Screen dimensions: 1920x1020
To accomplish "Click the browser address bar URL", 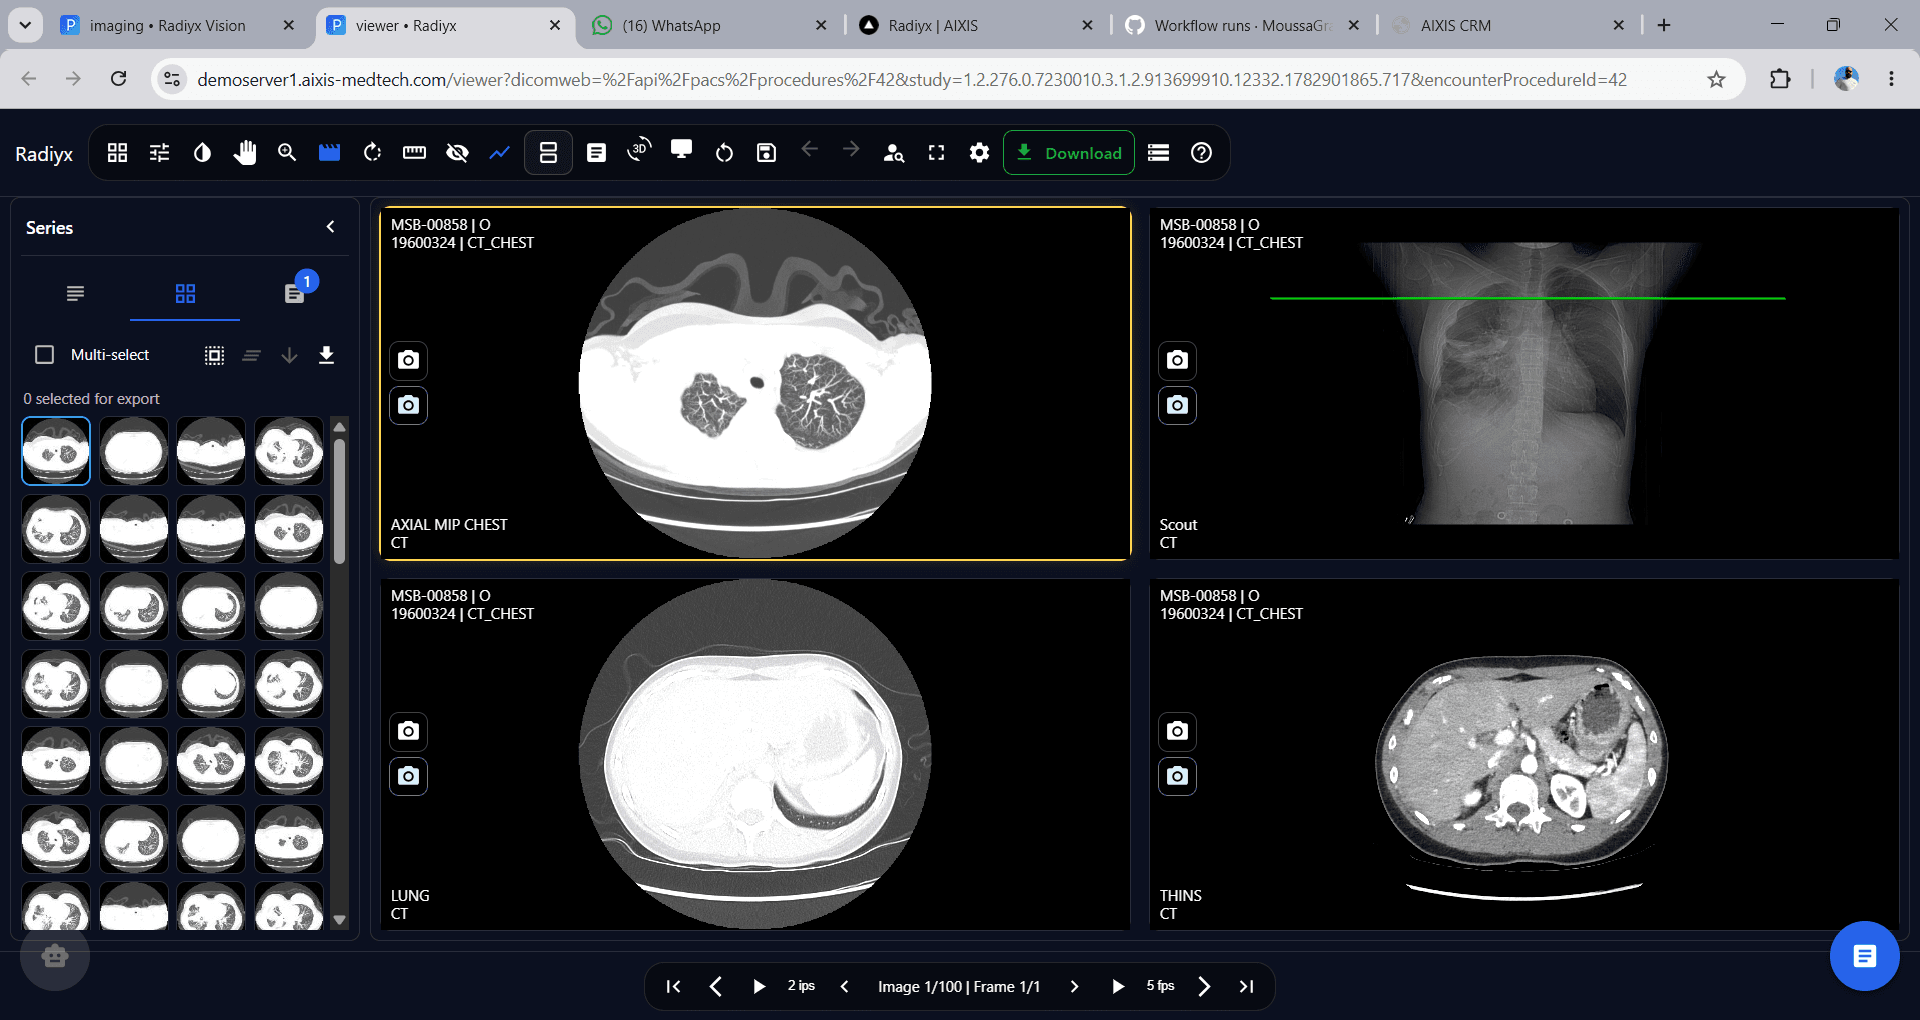I will tap(911, 79).
